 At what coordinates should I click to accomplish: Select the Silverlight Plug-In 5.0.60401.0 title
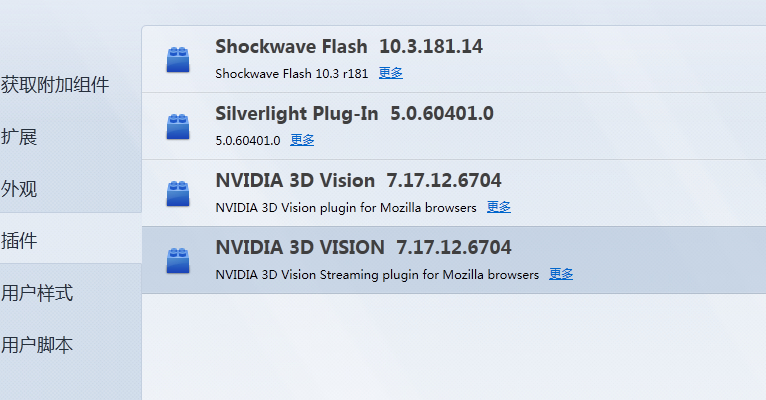click(354, 114)
